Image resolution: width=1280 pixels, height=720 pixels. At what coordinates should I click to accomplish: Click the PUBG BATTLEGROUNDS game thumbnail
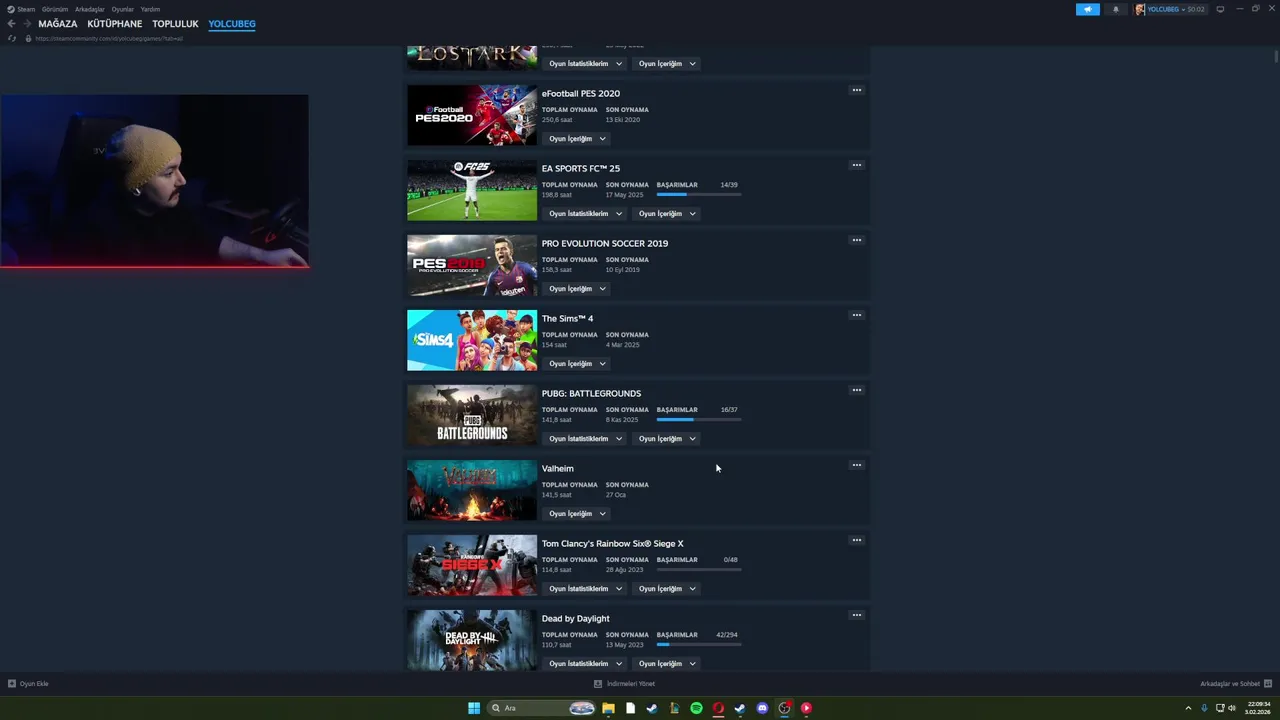(472, 415)
